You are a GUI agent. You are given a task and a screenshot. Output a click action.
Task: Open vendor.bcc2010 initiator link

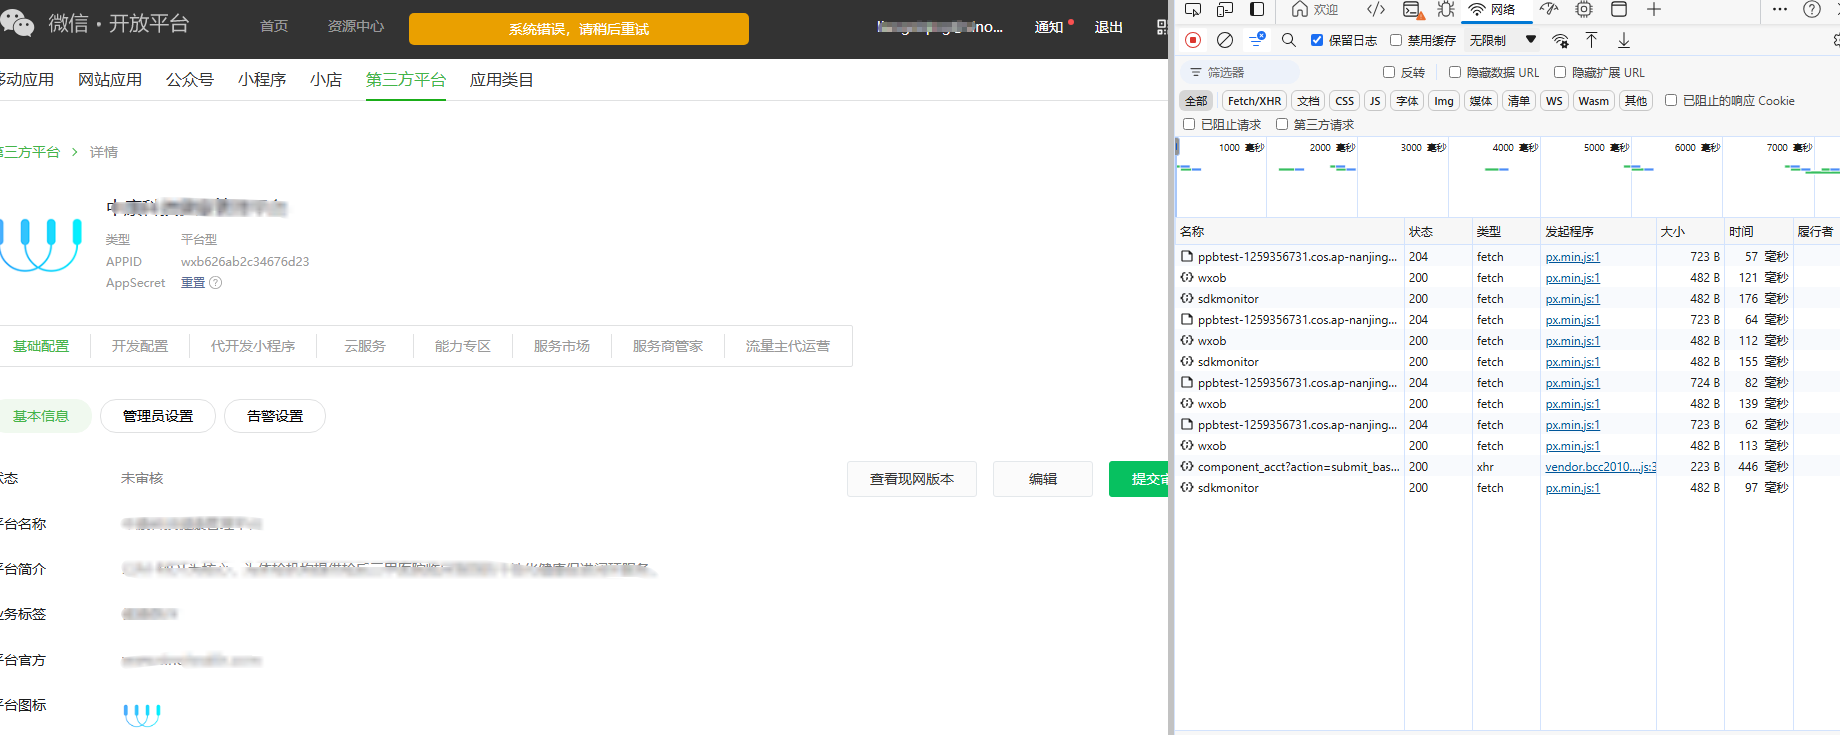[1600, 467]
